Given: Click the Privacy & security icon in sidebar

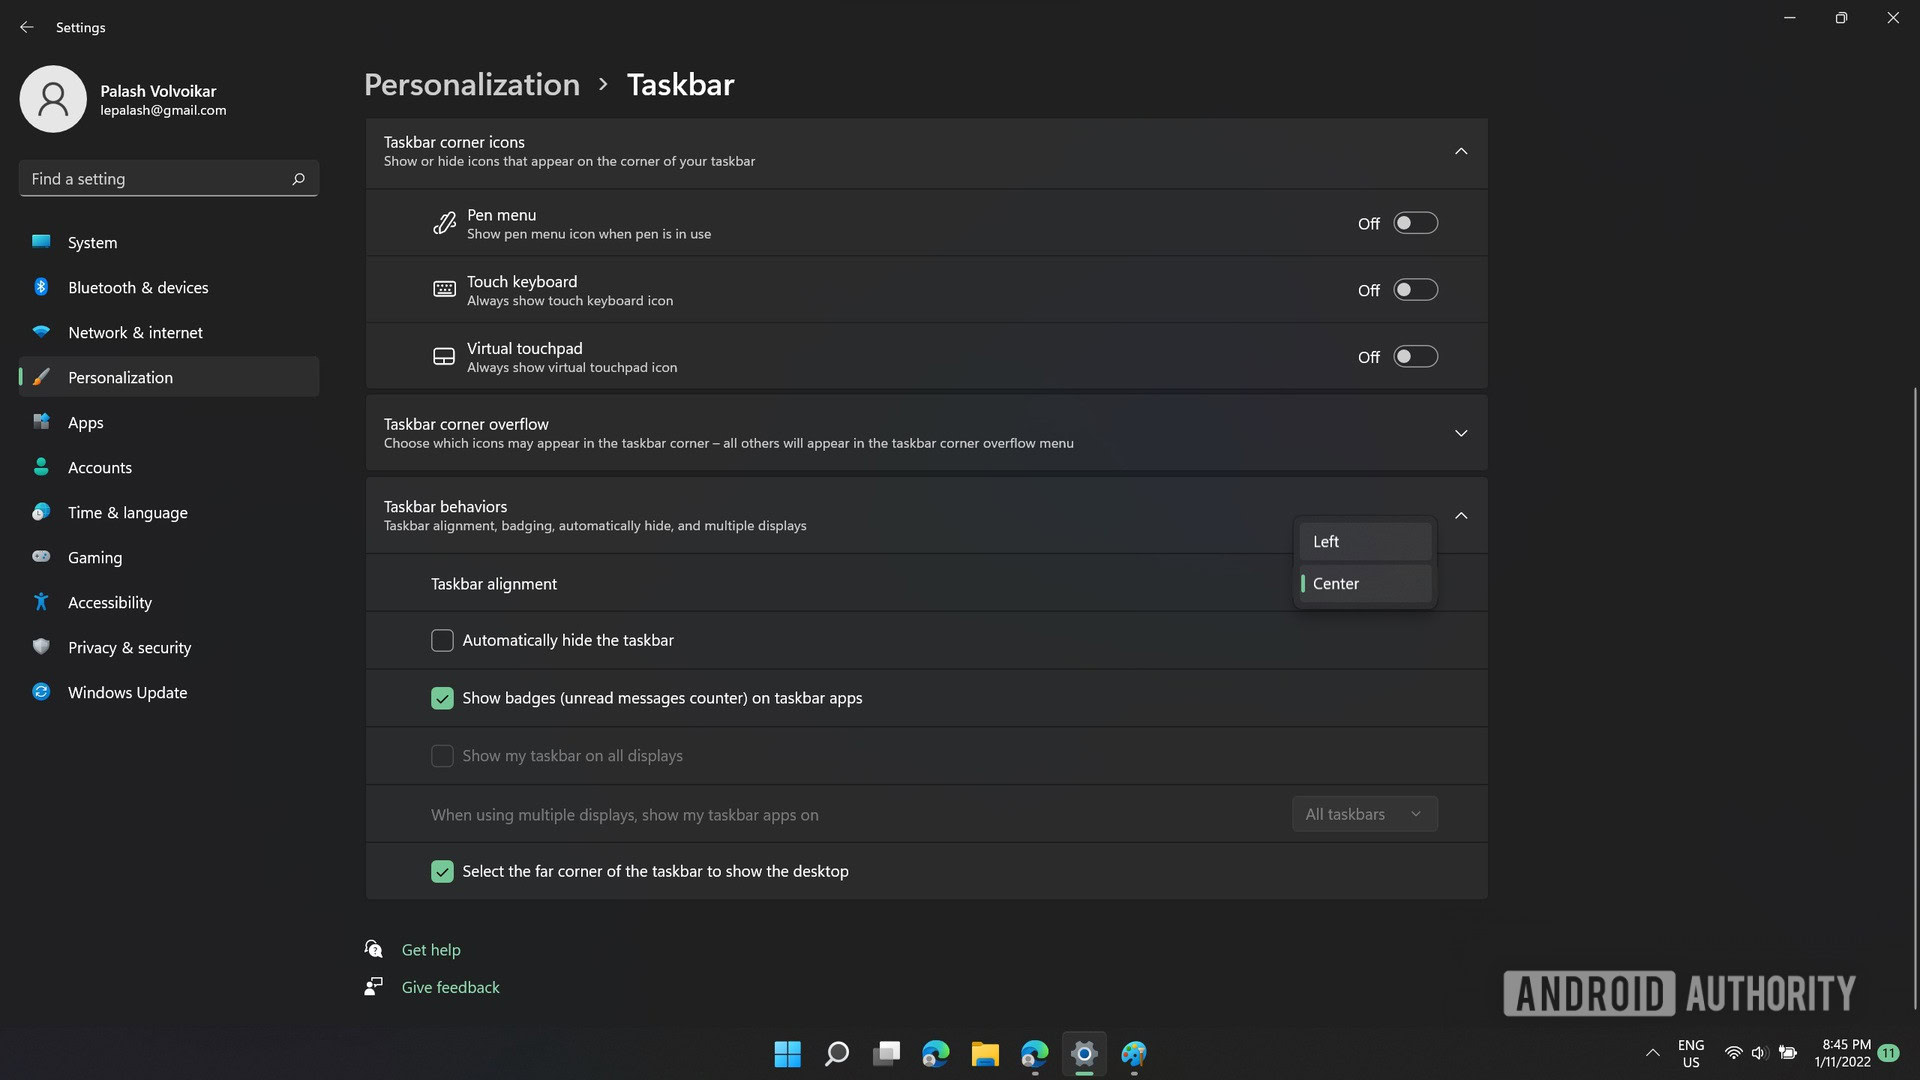Looking at the screenshot, I should [41, 647].
